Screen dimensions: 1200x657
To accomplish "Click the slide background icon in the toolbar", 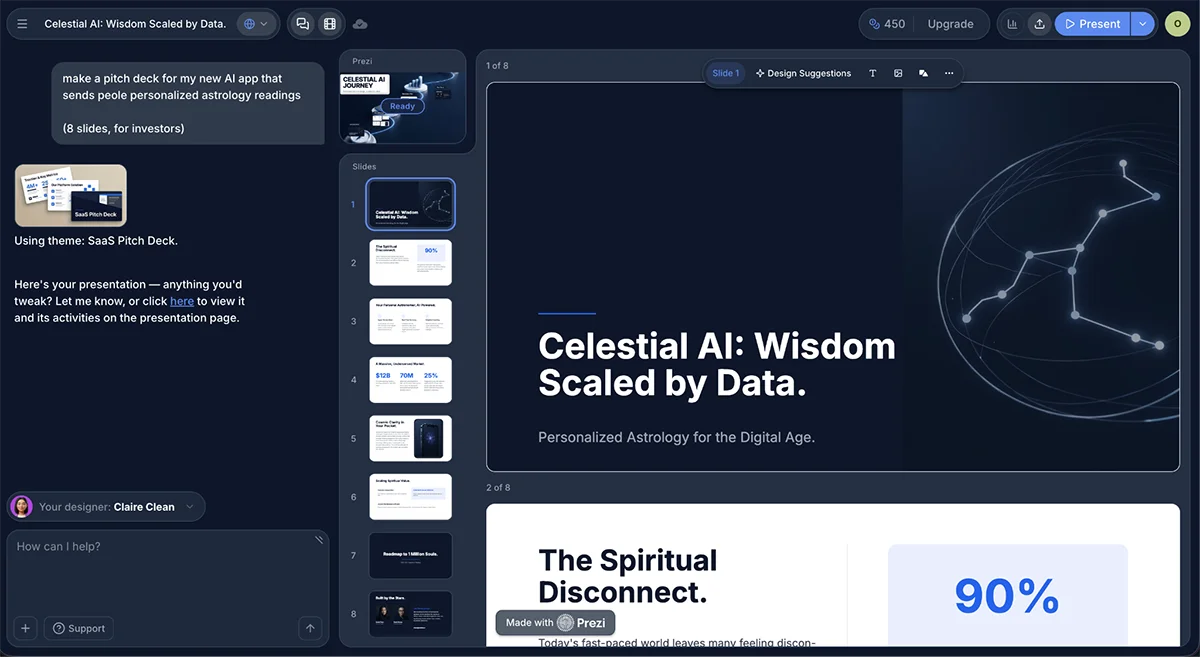I will (x=923, y=73).
